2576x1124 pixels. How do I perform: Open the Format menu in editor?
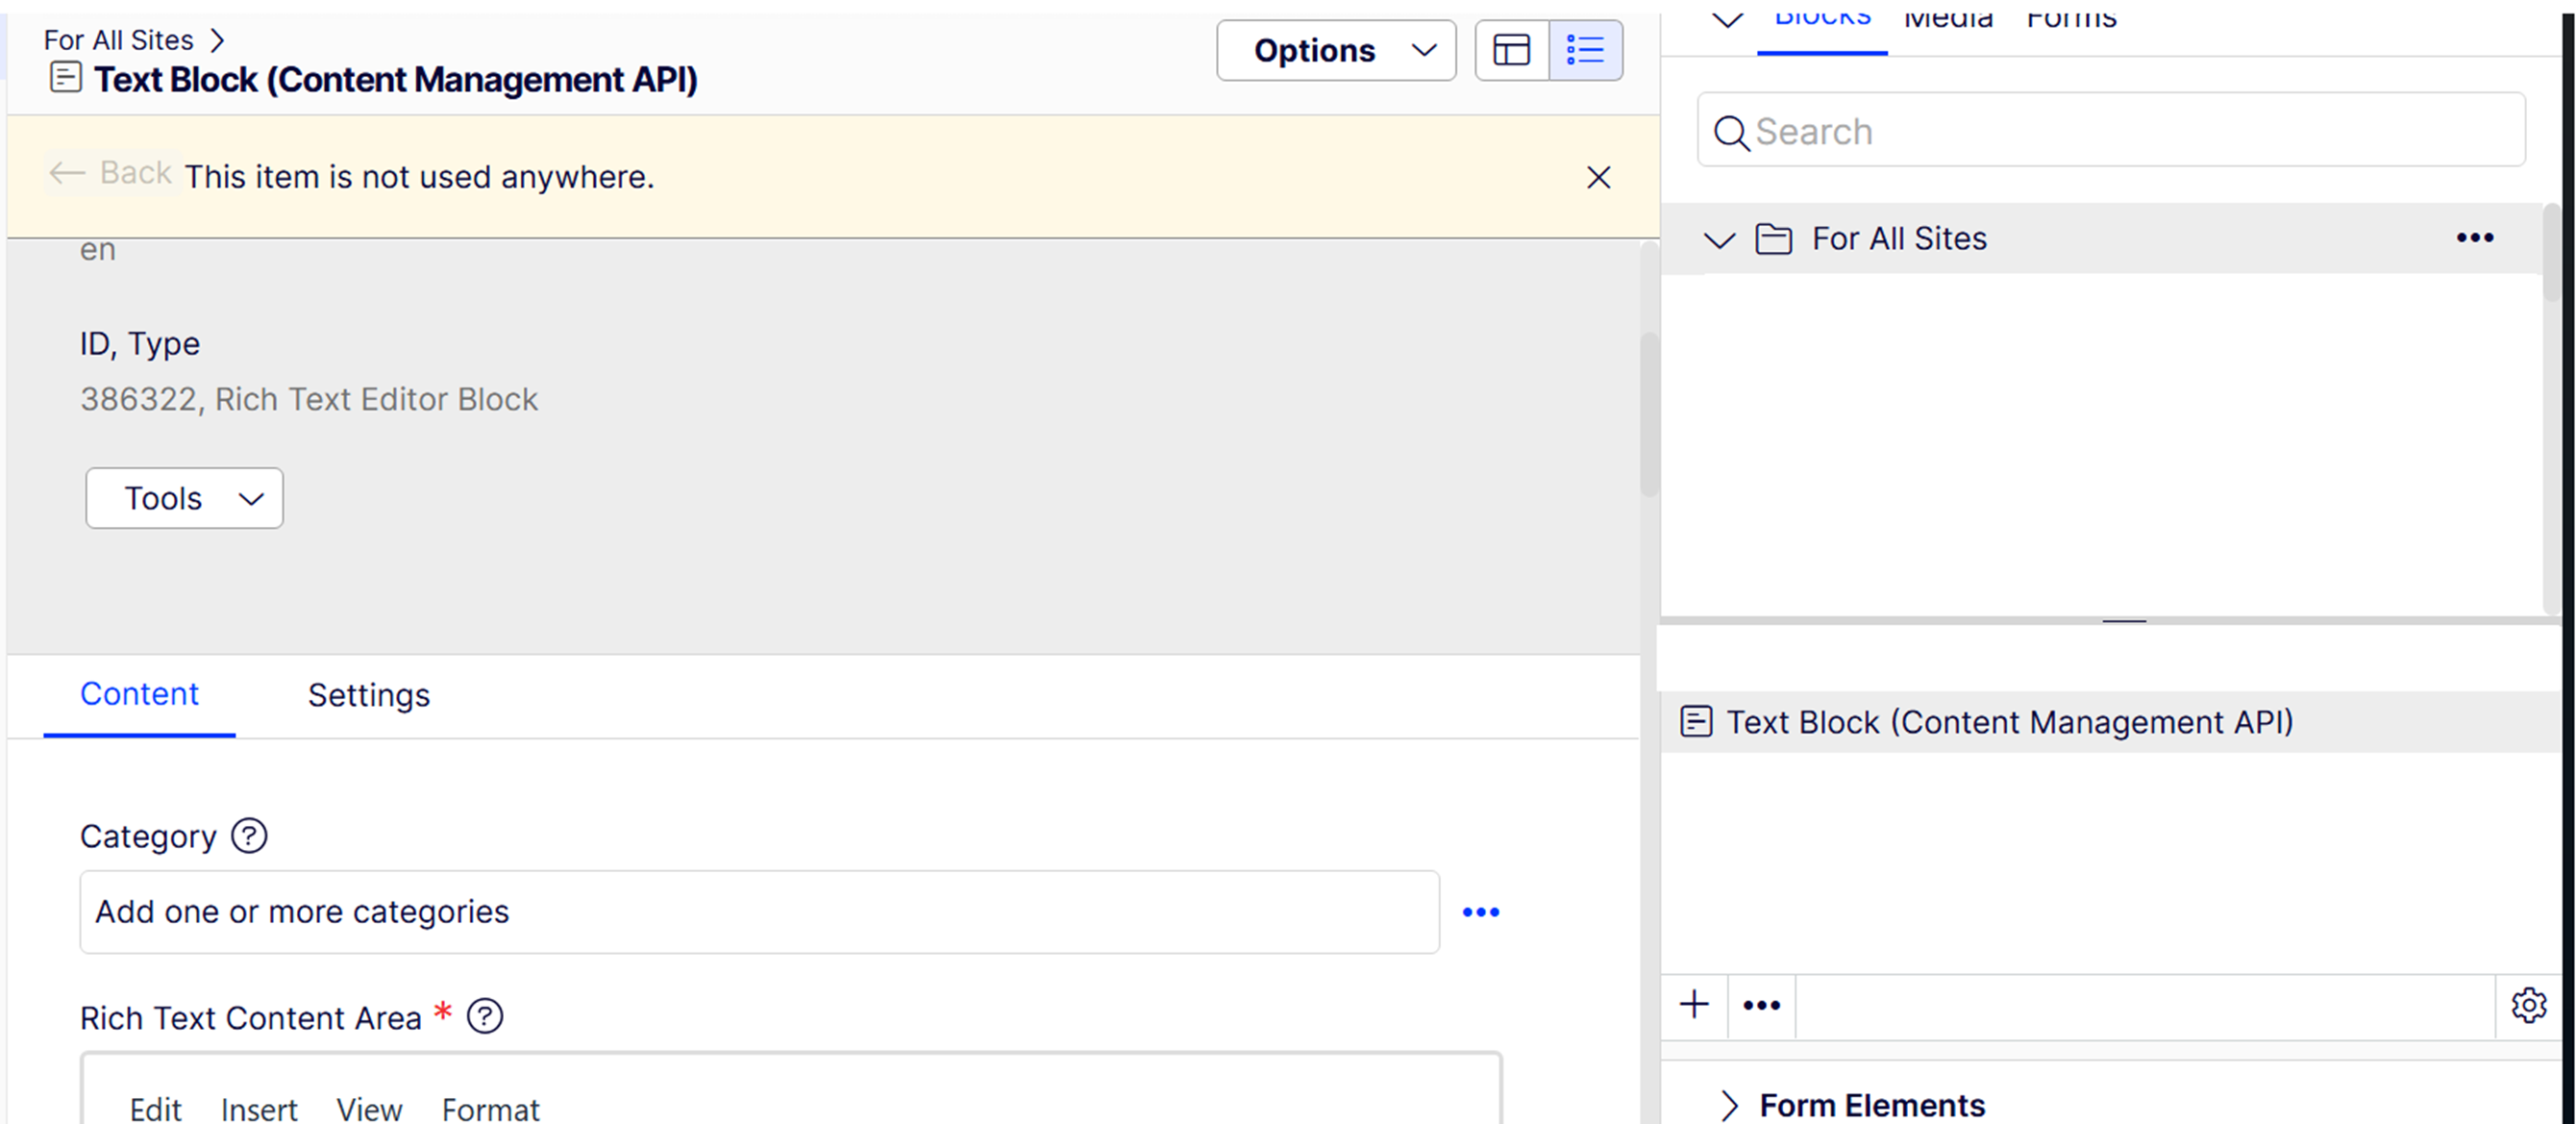(x=490, y=1109)
